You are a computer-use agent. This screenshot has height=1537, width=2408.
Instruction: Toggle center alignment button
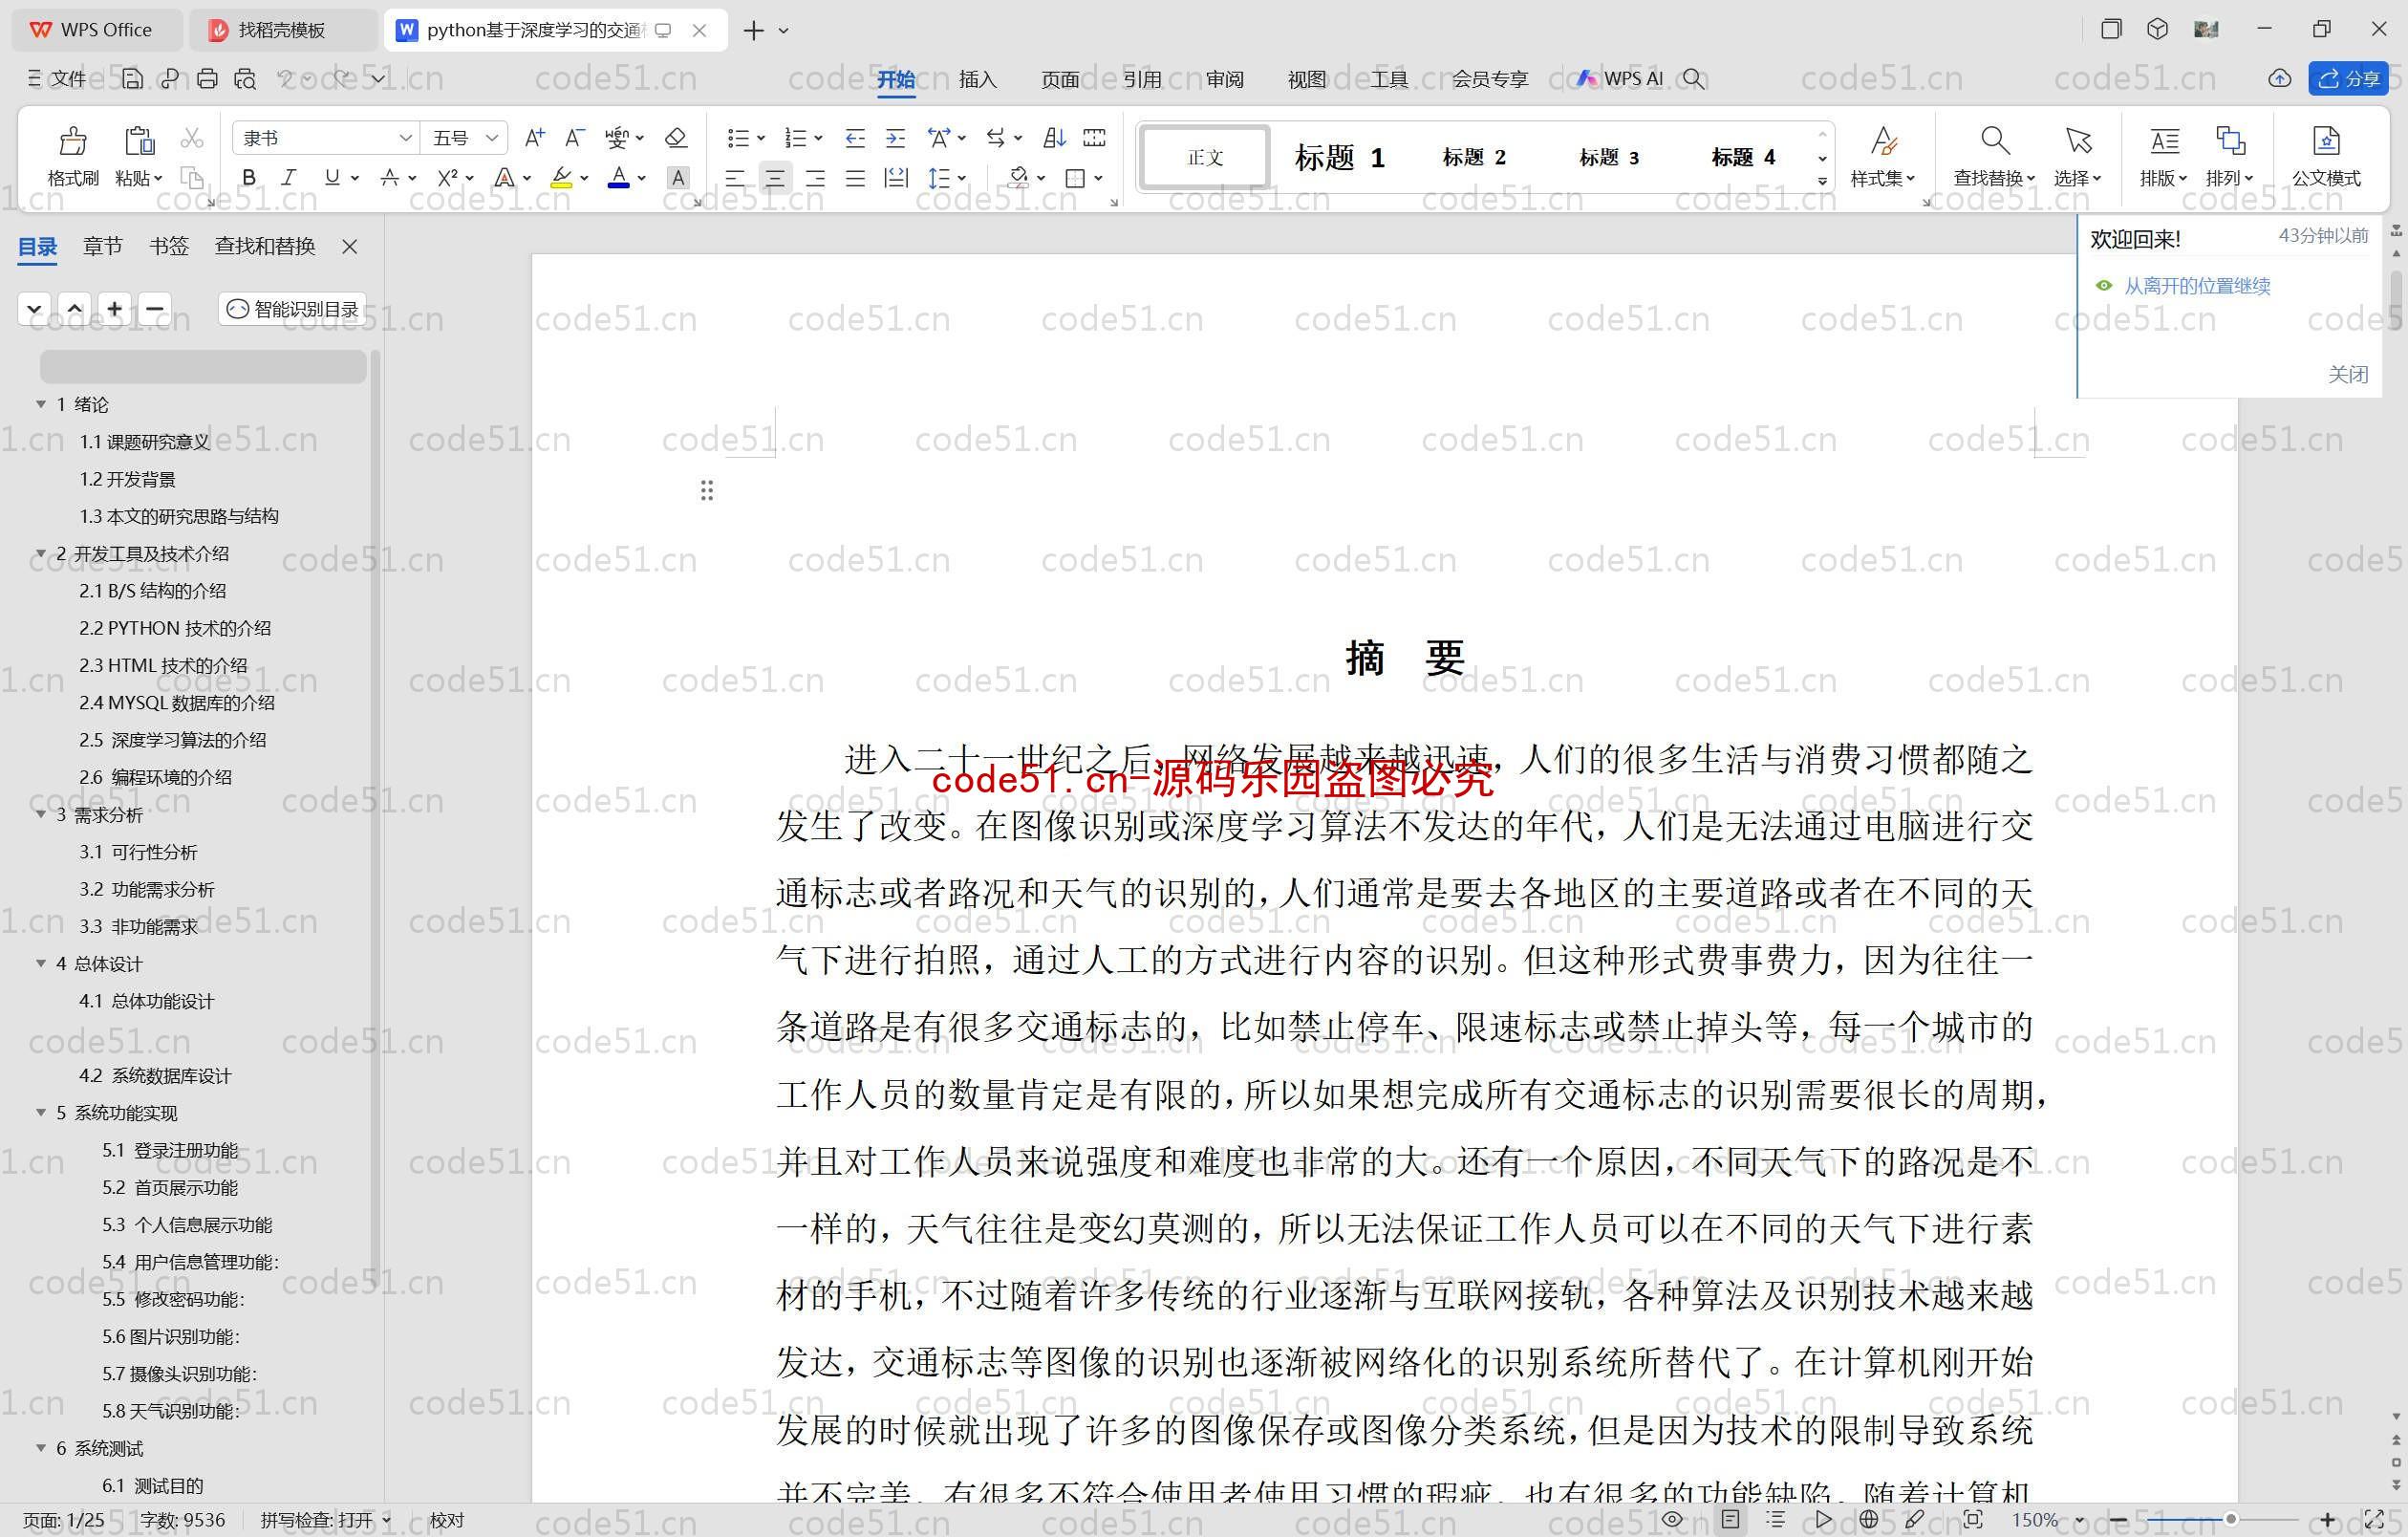[x=775, y=178]
